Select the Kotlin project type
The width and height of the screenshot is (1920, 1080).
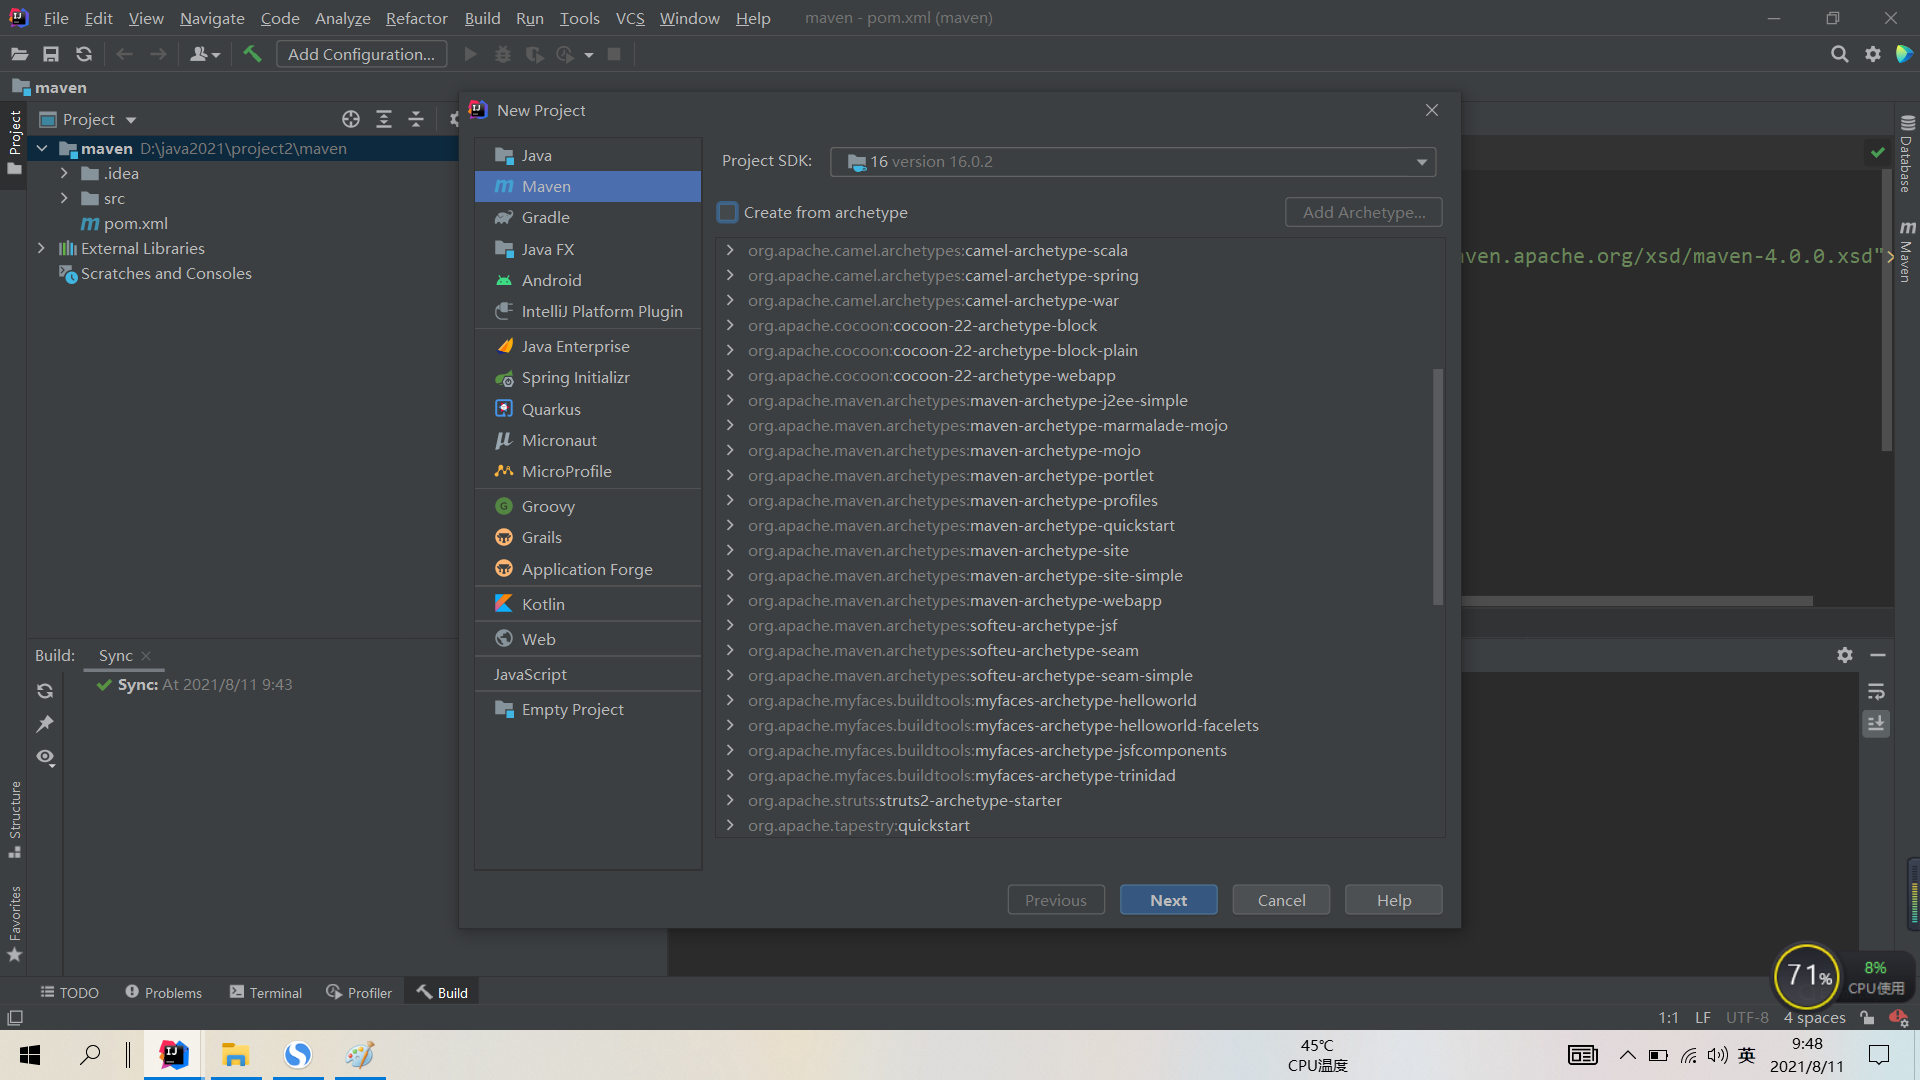pos(542,604)
